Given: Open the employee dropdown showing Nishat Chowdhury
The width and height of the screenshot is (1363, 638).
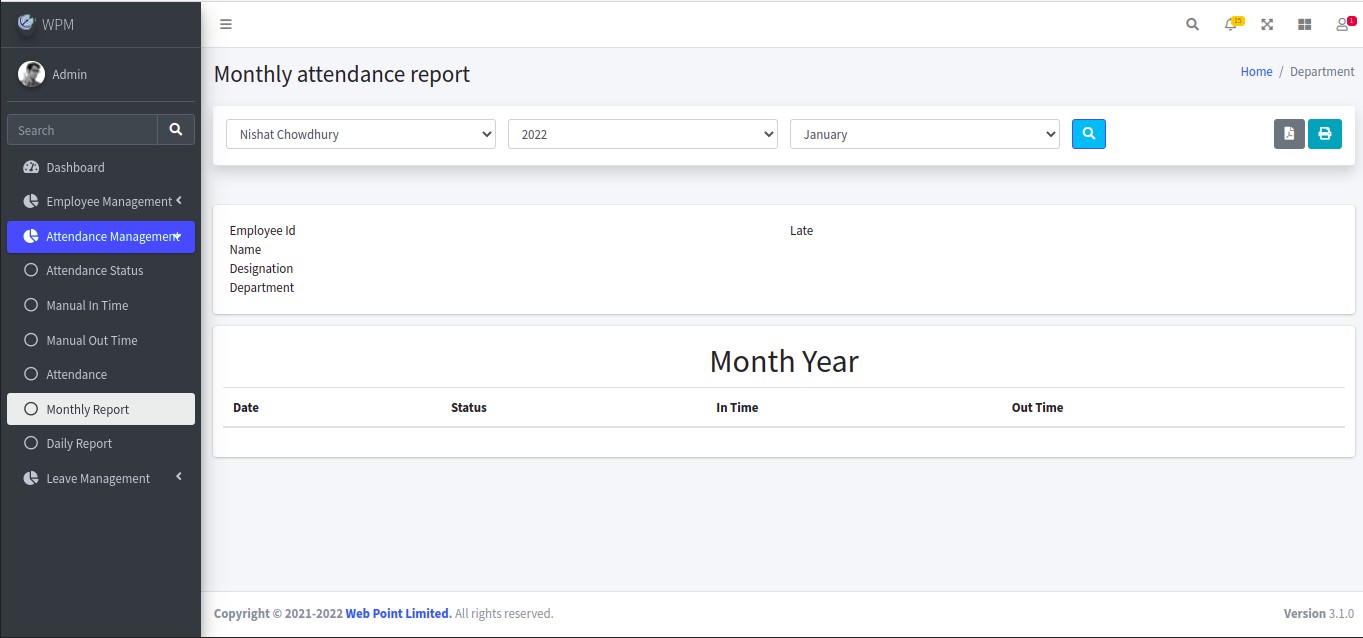Looking at the screenshot, I should (361, 134).
